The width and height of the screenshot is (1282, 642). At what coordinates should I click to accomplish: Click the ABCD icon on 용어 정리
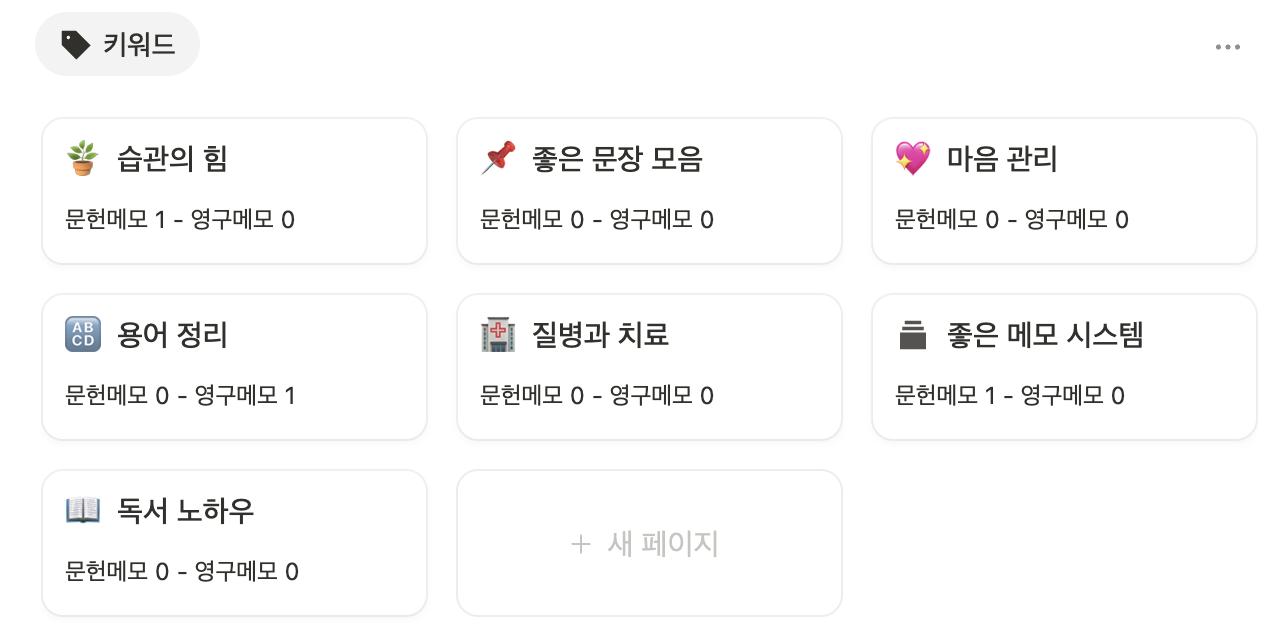[83, 335]
